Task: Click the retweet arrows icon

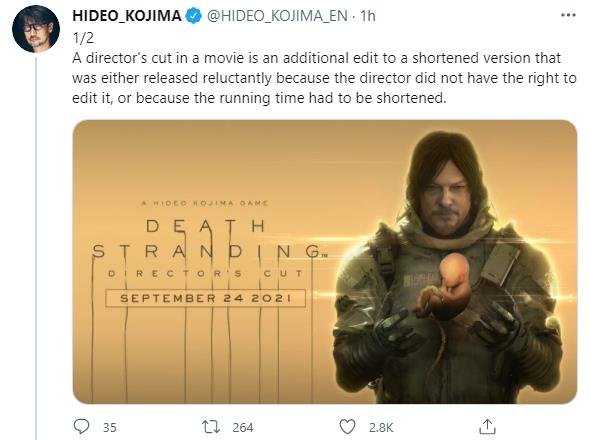Action: coord(211,427)
